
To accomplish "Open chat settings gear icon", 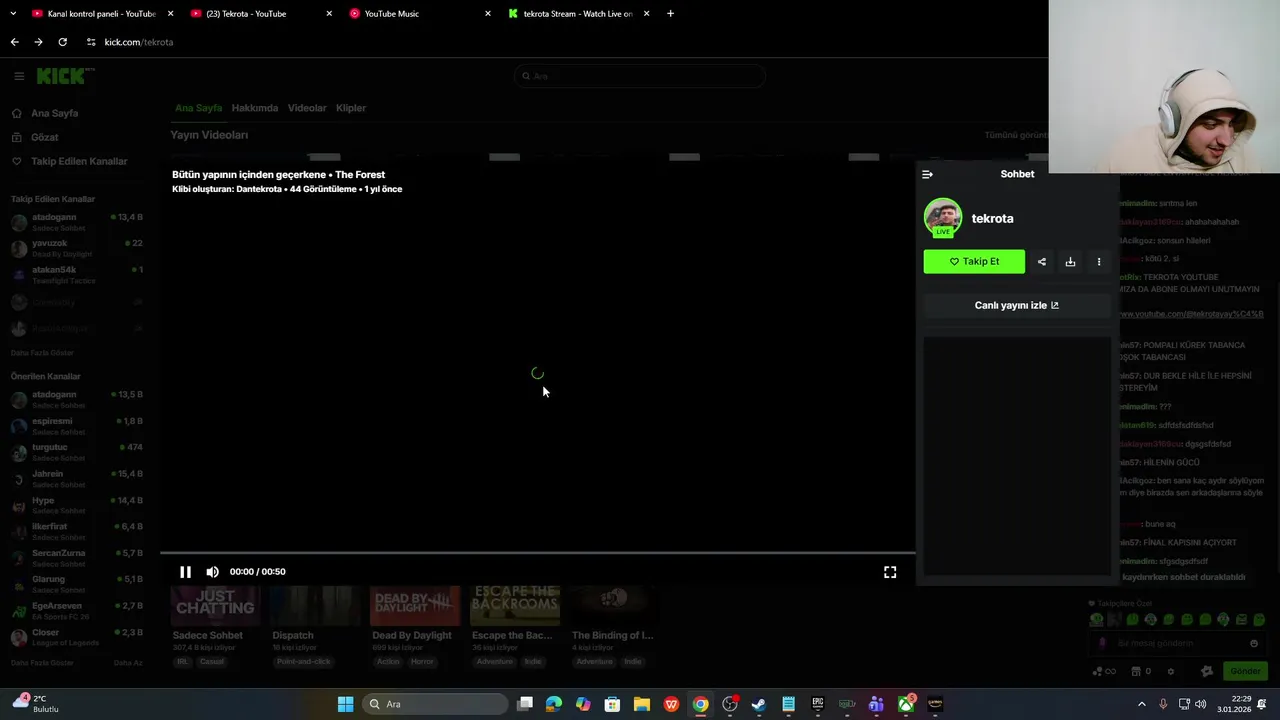I will (1171, 671).
